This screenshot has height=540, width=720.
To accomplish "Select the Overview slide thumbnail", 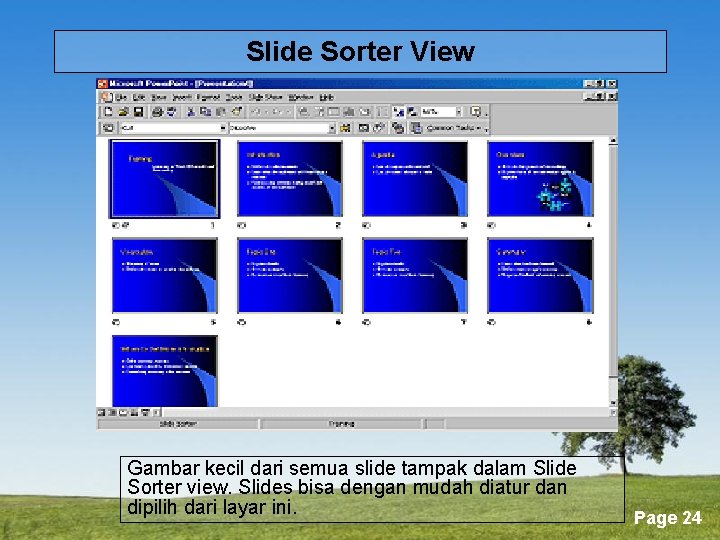I will point(540,179).
